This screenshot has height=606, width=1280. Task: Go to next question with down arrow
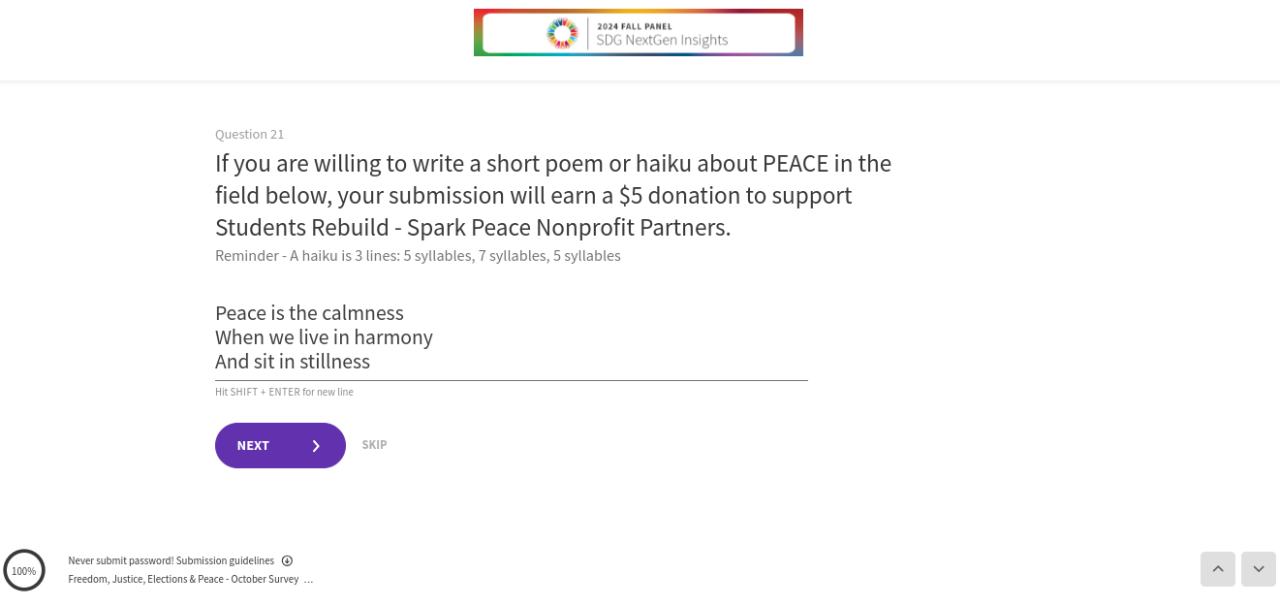1258,569
